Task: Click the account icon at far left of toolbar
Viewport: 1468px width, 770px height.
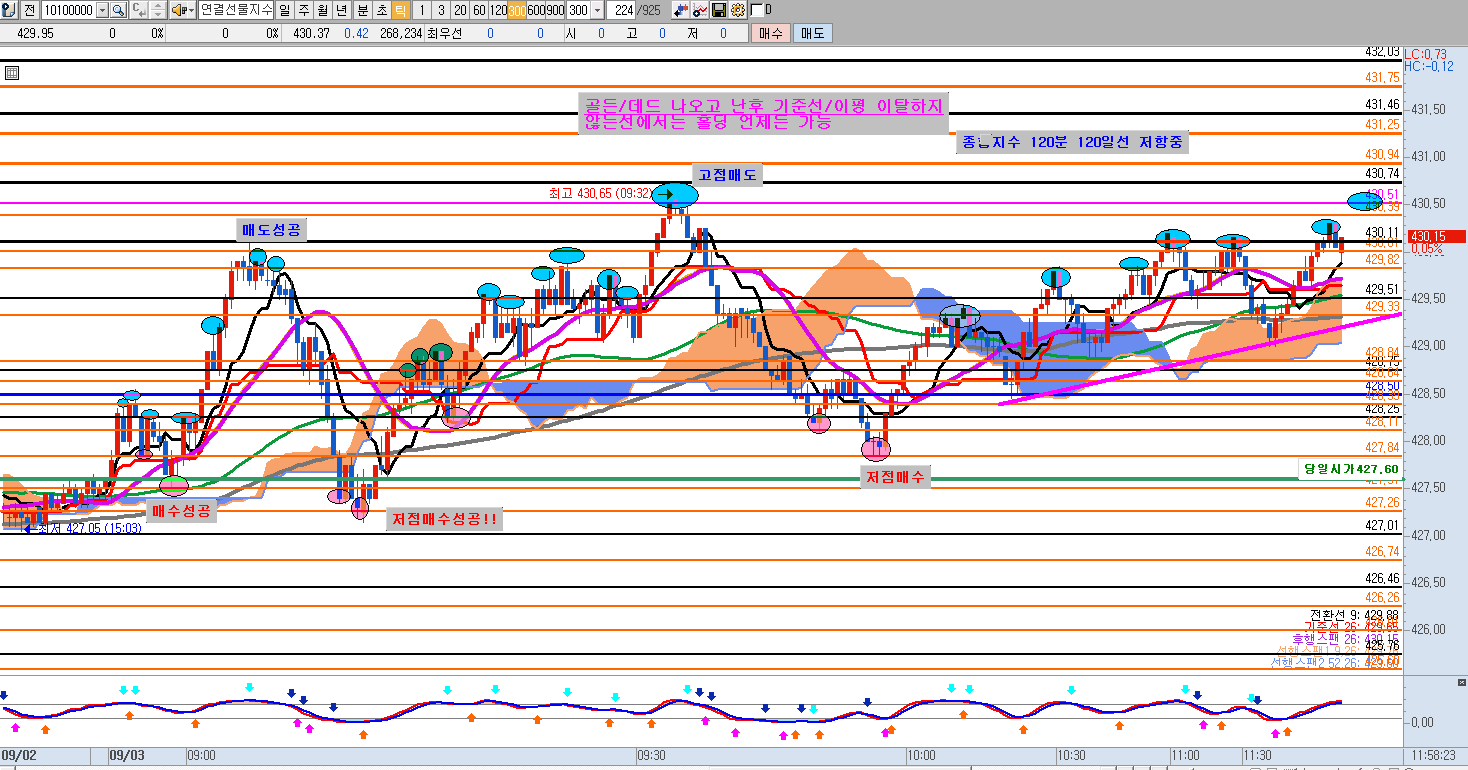Action: [x=9, y=10]
